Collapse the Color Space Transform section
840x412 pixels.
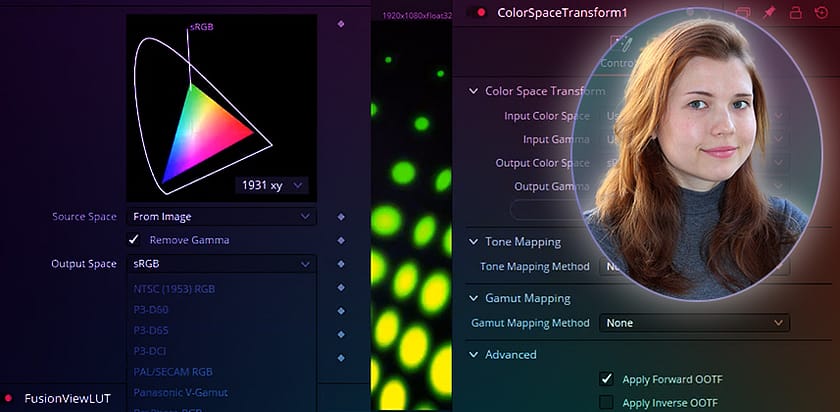(473, 91)
